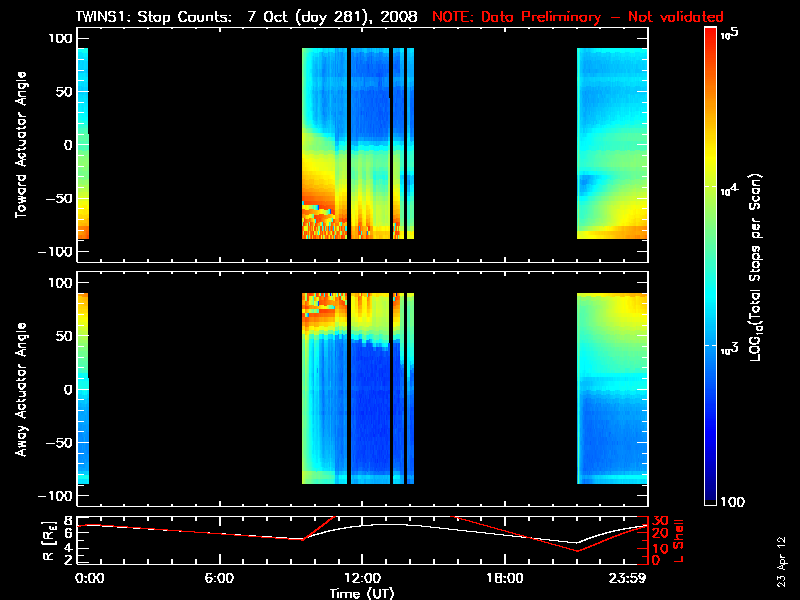Click the '18:00' time axis tick label

coord(505,578)
